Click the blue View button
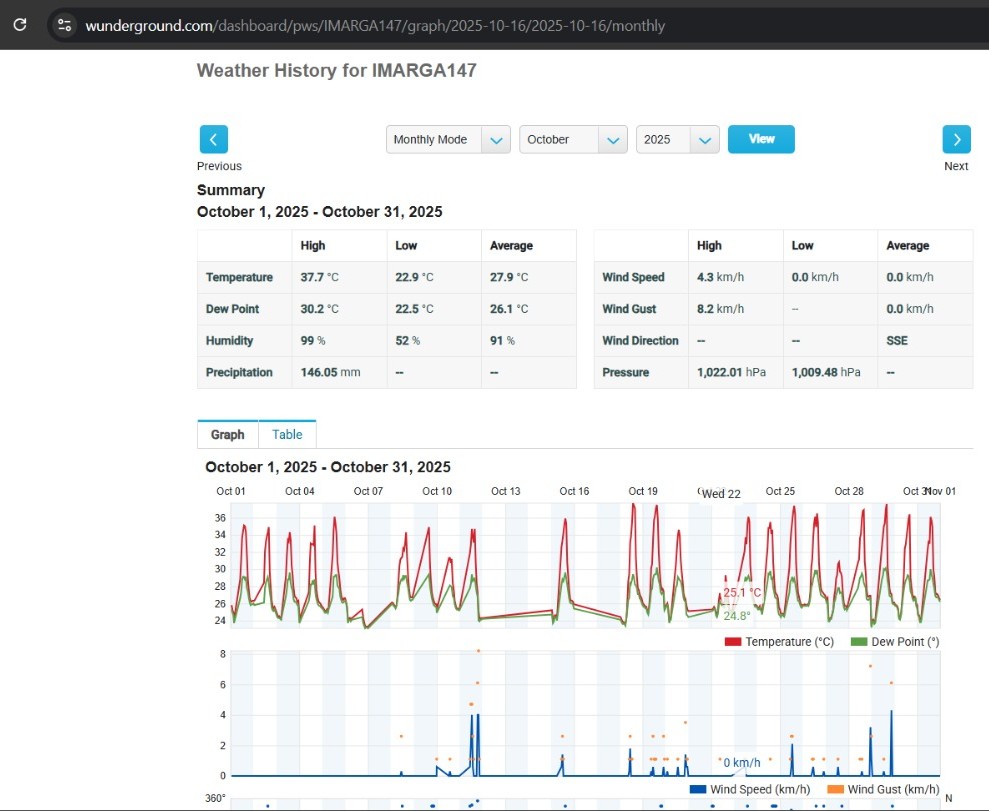Screen dimensions: 989x811 (761, 139)
